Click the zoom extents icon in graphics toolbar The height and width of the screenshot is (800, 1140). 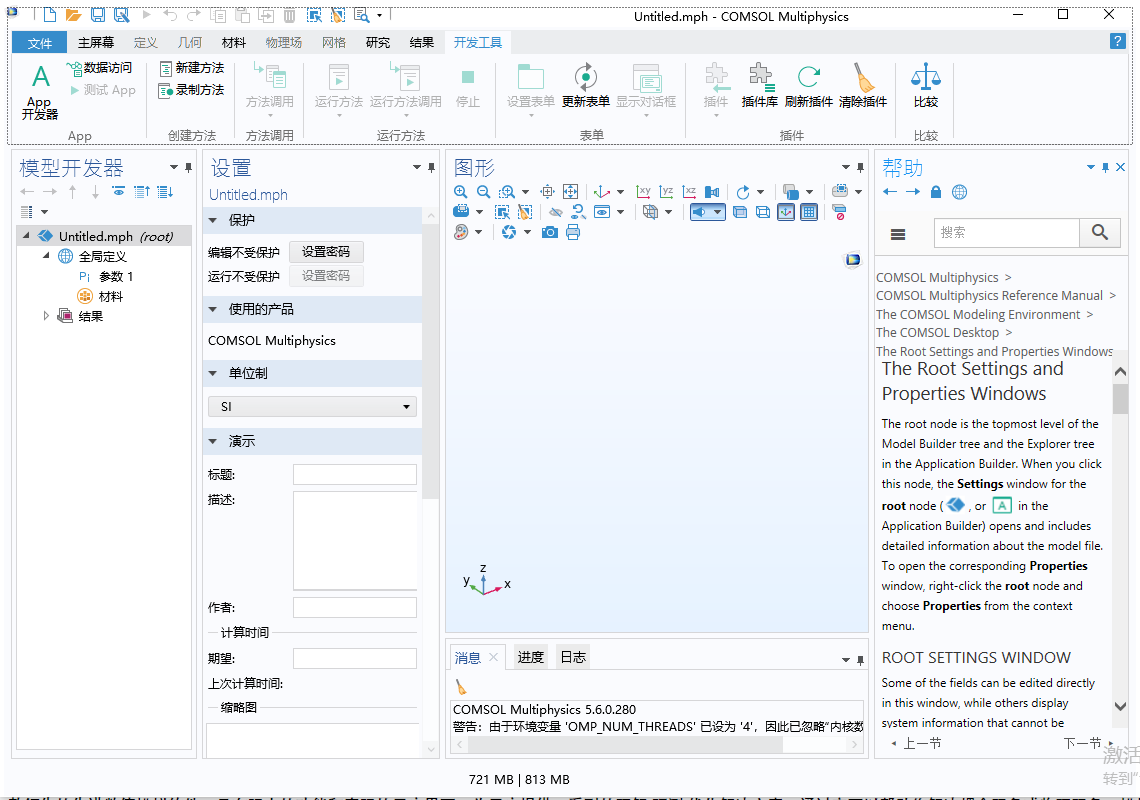(570, 192)
